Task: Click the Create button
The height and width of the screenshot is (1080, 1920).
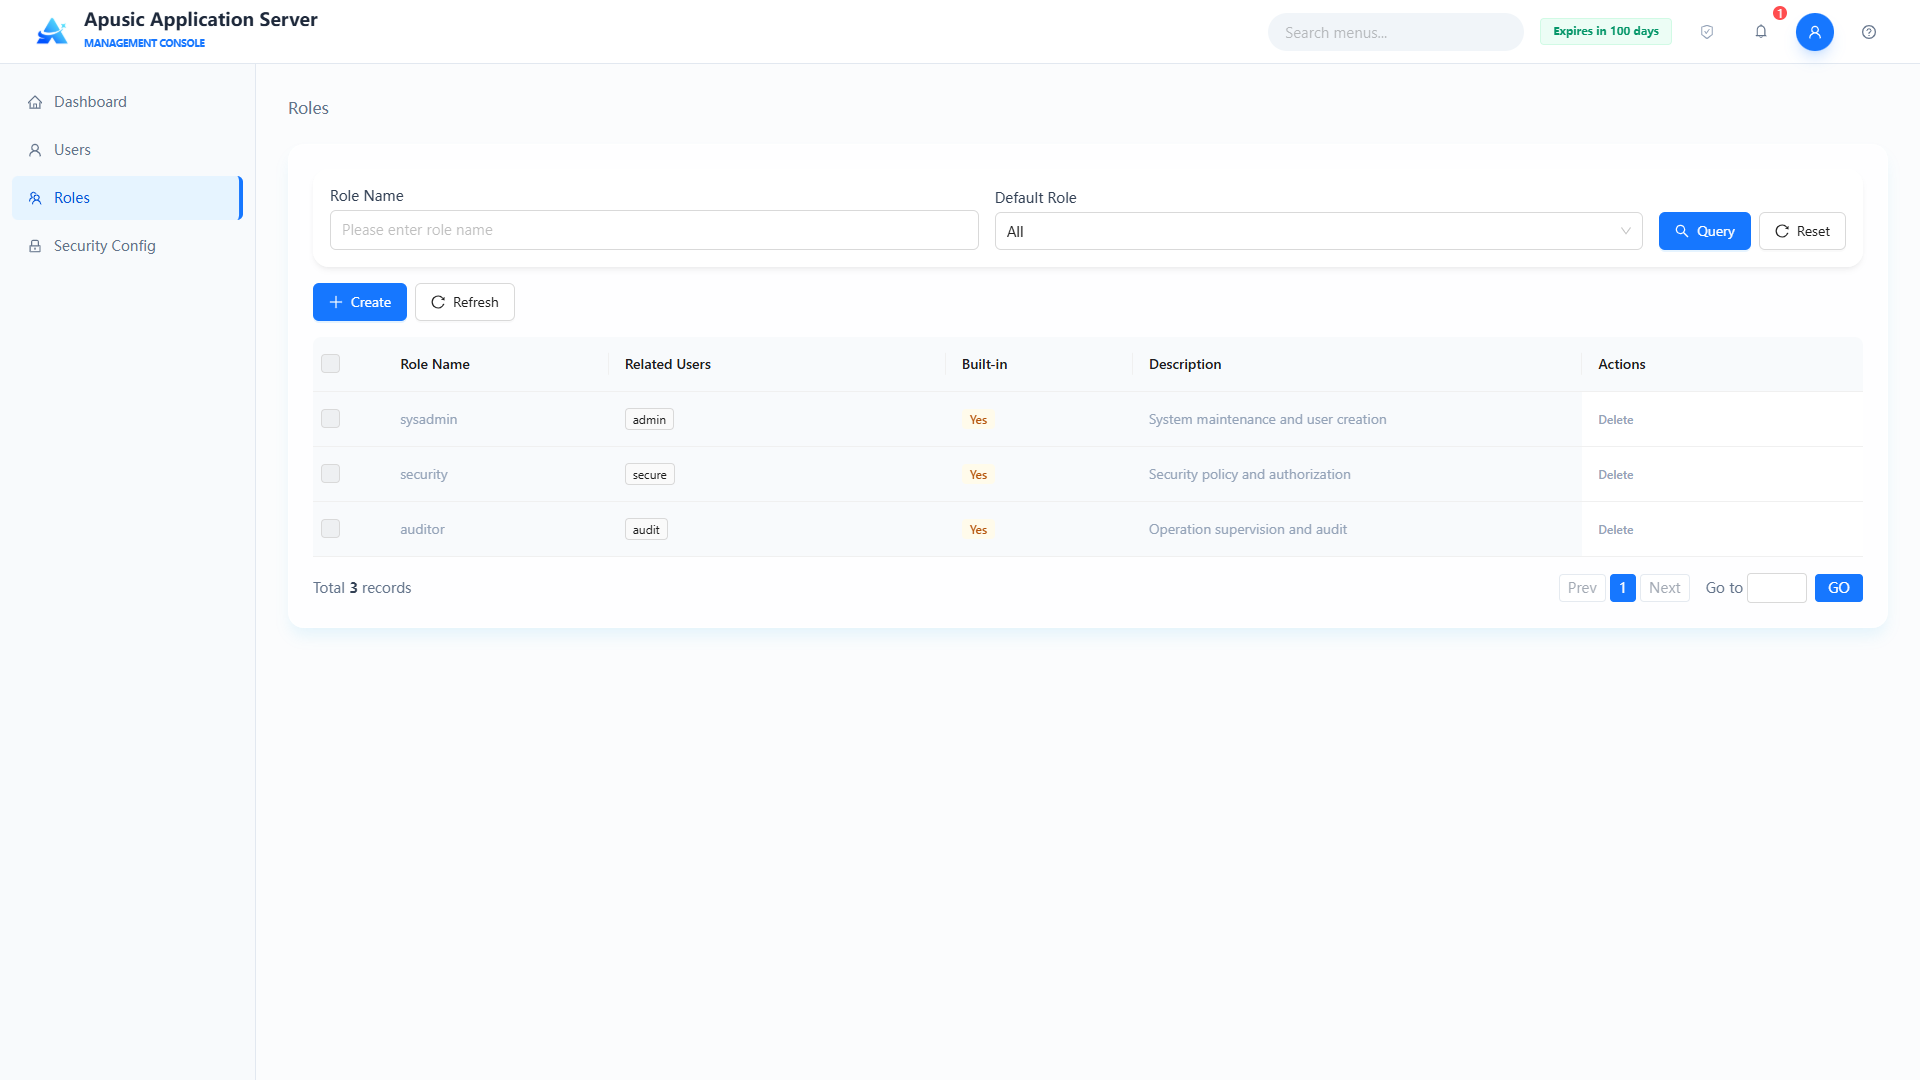Action: coord(360,302)
